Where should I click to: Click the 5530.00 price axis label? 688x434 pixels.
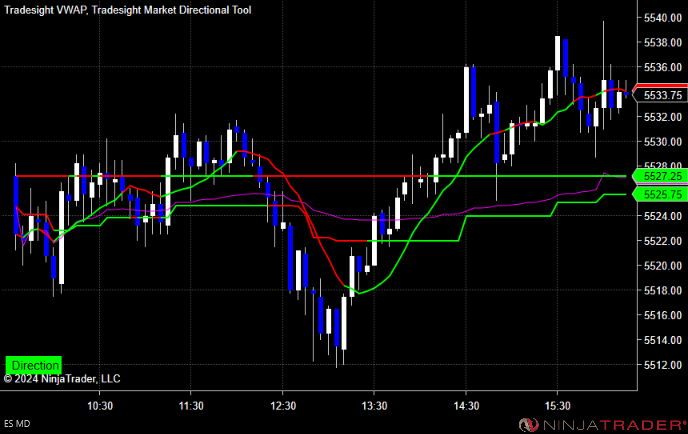(663, 142)
